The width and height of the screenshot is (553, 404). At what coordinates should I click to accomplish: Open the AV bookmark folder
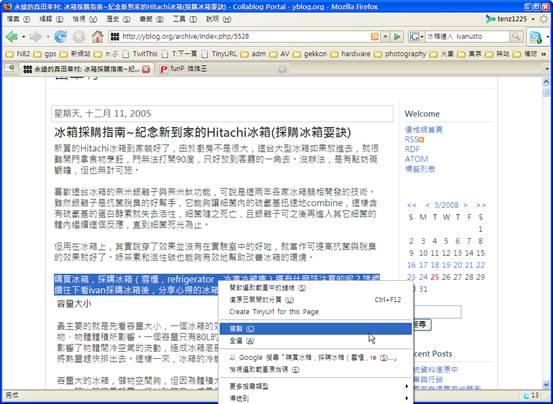pyautogui.click(x=280, y=54)
